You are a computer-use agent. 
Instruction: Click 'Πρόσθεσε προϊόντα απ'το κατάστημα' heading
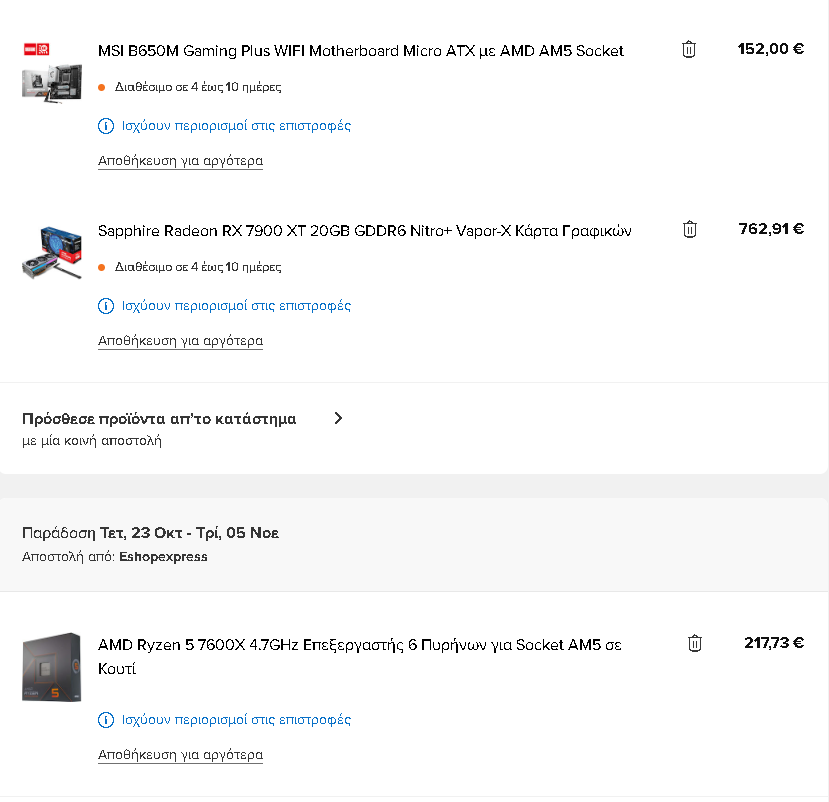tap(159, 419)
